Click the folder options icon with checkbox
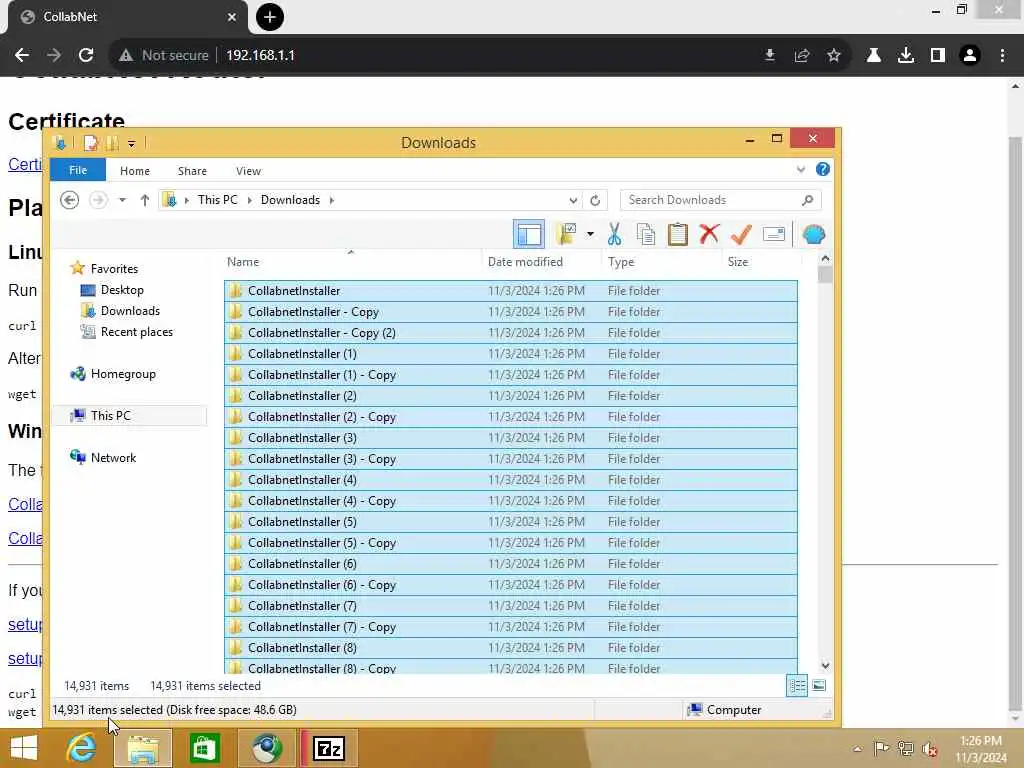1024x768 pixels. [x=566, y=234]
